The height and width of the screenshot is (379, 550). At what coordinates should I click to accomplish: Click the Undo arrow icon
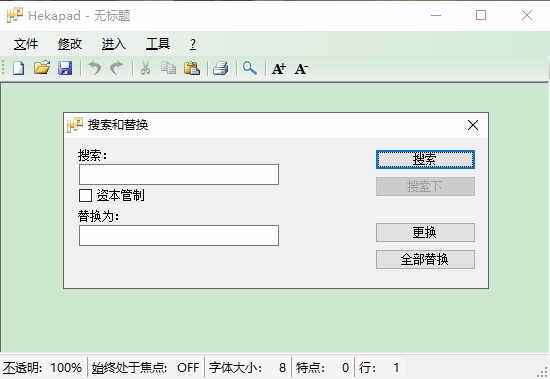click(x=94, y=68)
